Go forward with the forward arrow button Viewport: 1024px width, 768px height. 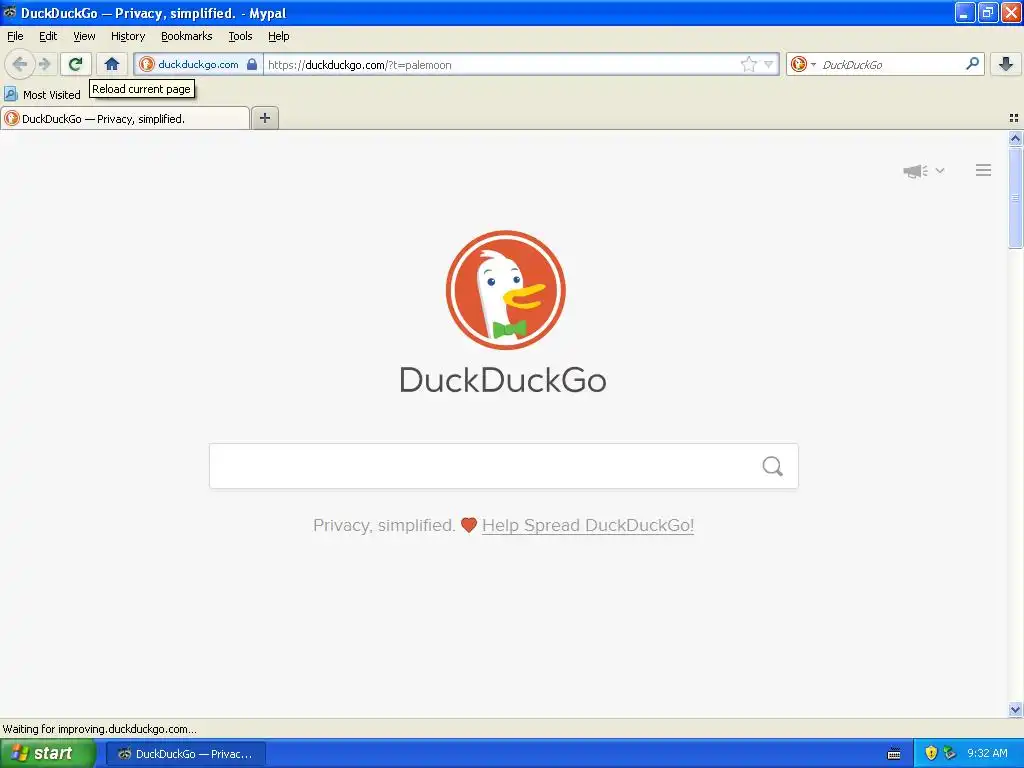click(x=44, y=64)
